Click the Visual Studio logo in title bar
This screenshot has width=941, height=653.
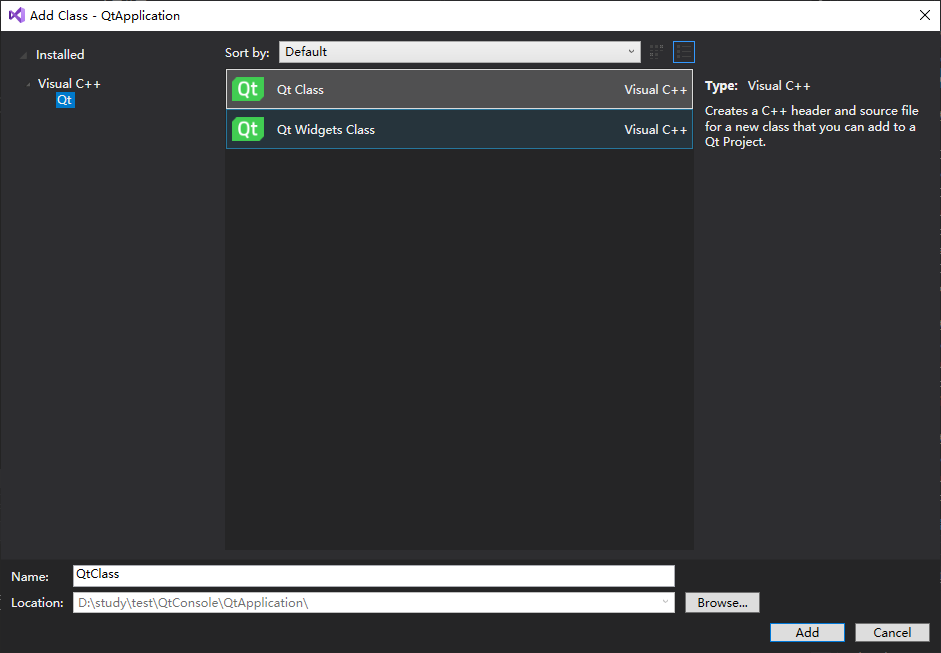(x=16, y=16)
